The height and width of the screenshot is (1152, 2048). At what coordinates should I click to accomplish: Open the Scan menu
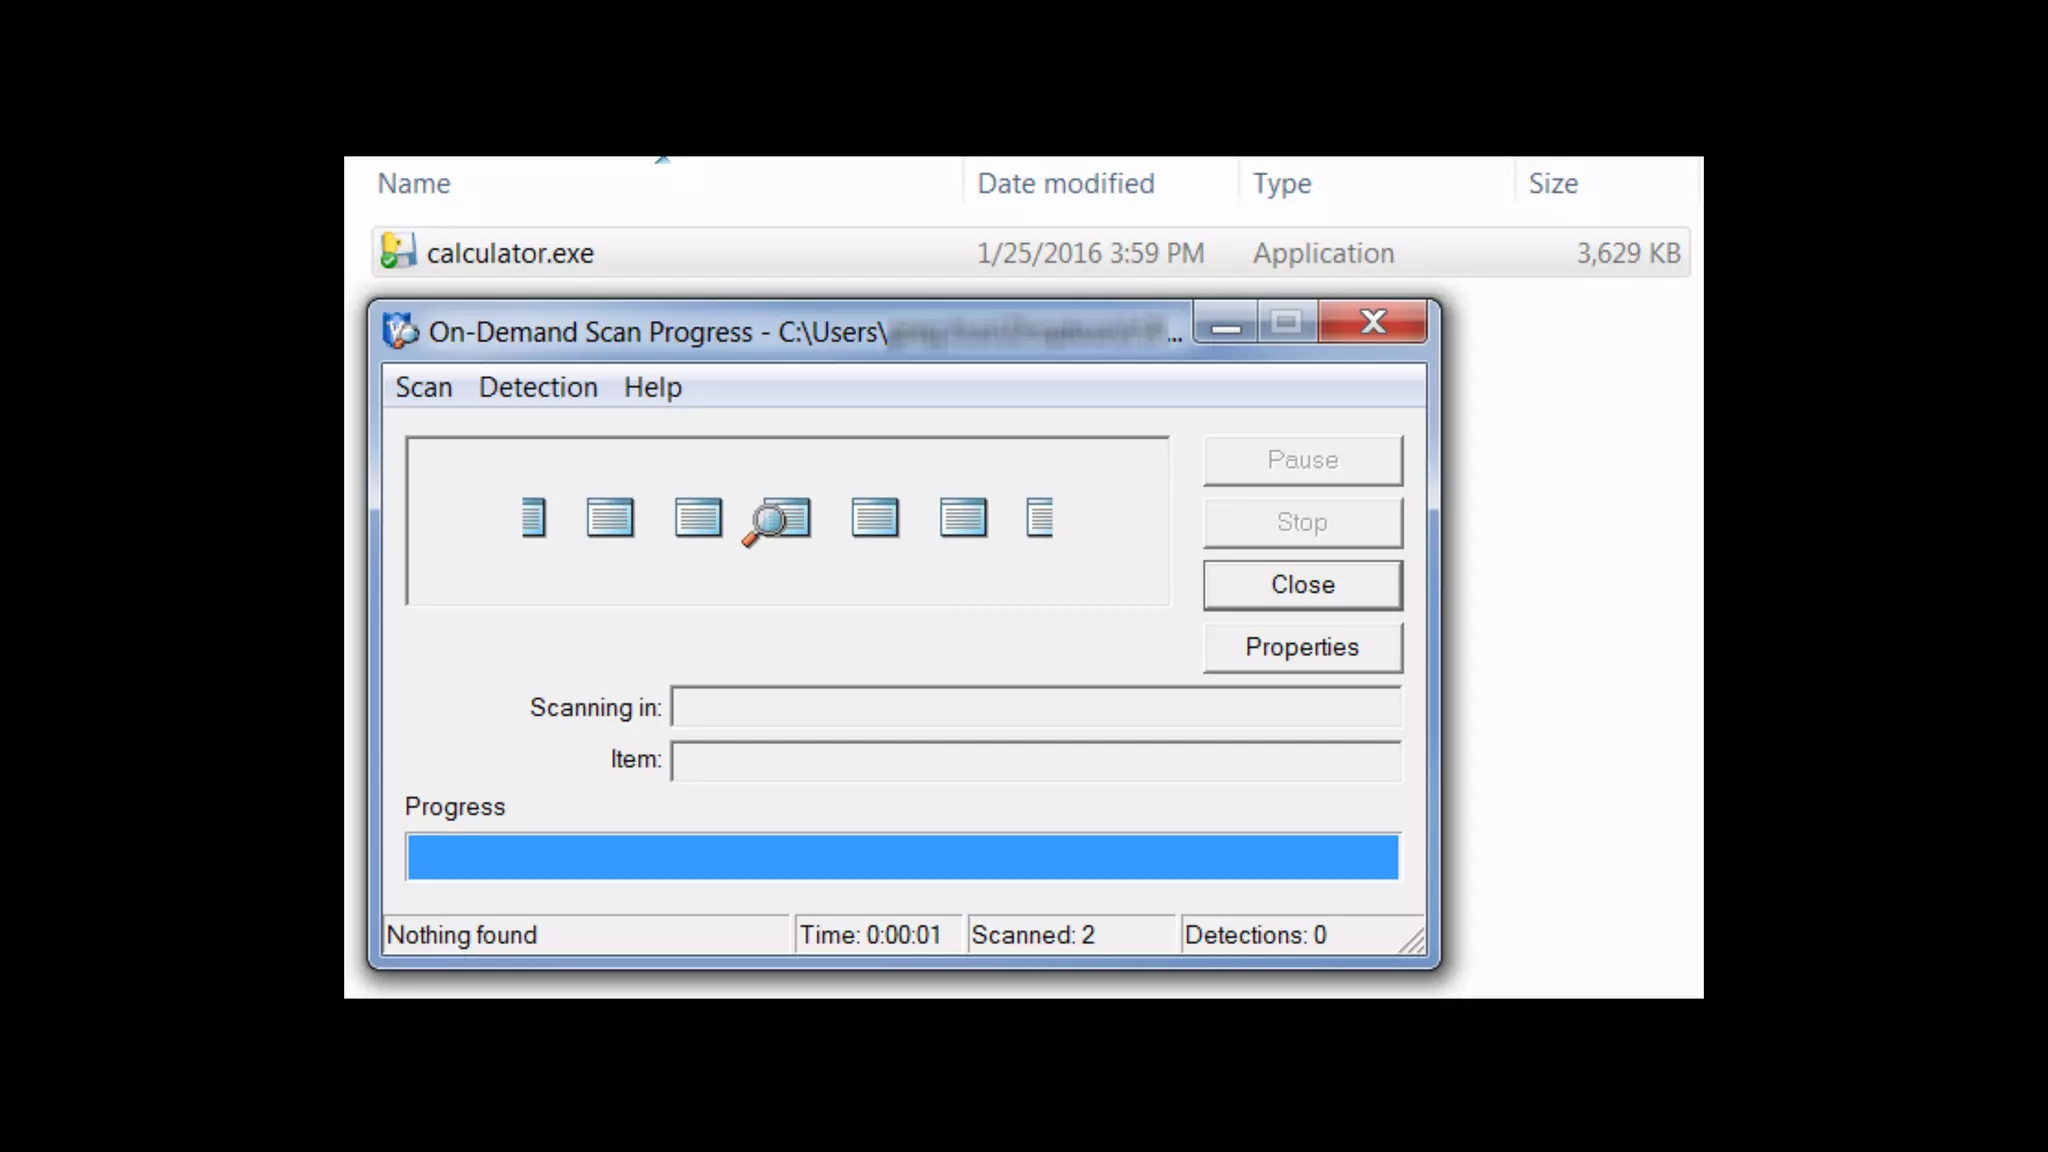pyautogui.click(x=423, y=387)
